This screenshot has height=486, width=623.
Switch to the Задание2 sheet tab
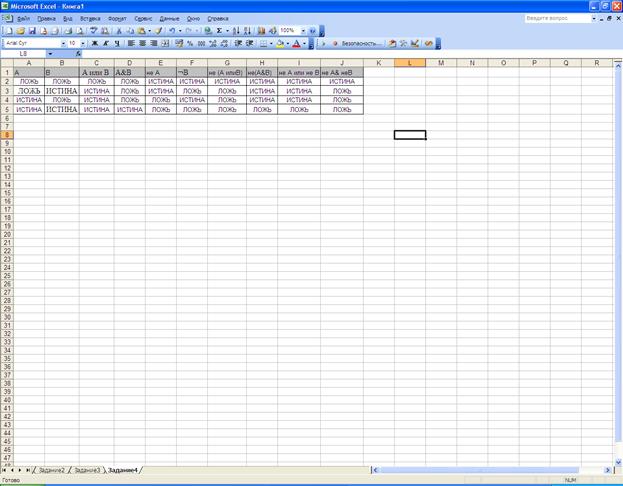(52, 470)
